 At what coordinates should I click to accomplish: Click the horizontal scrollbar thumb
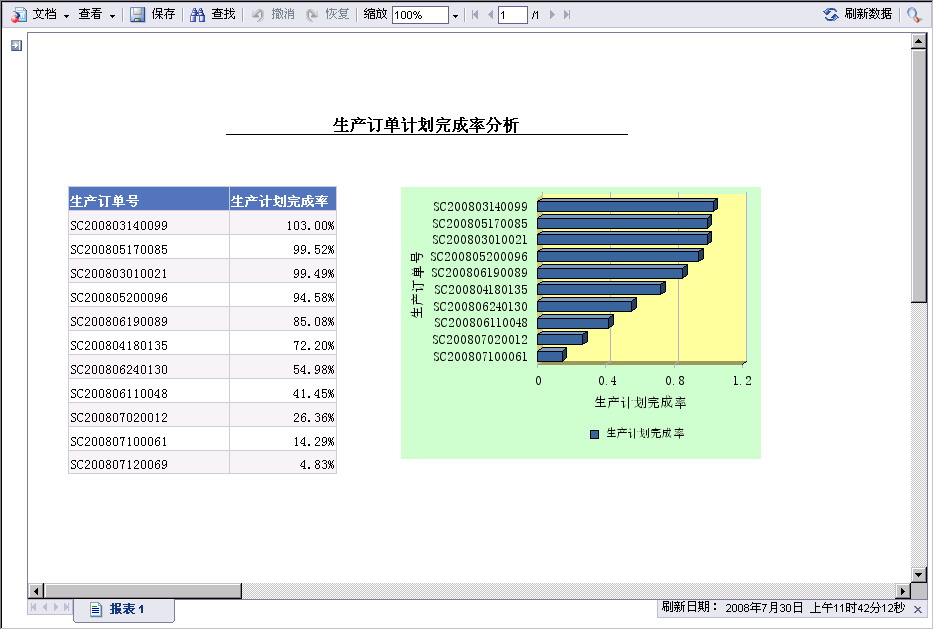[142, 591]
